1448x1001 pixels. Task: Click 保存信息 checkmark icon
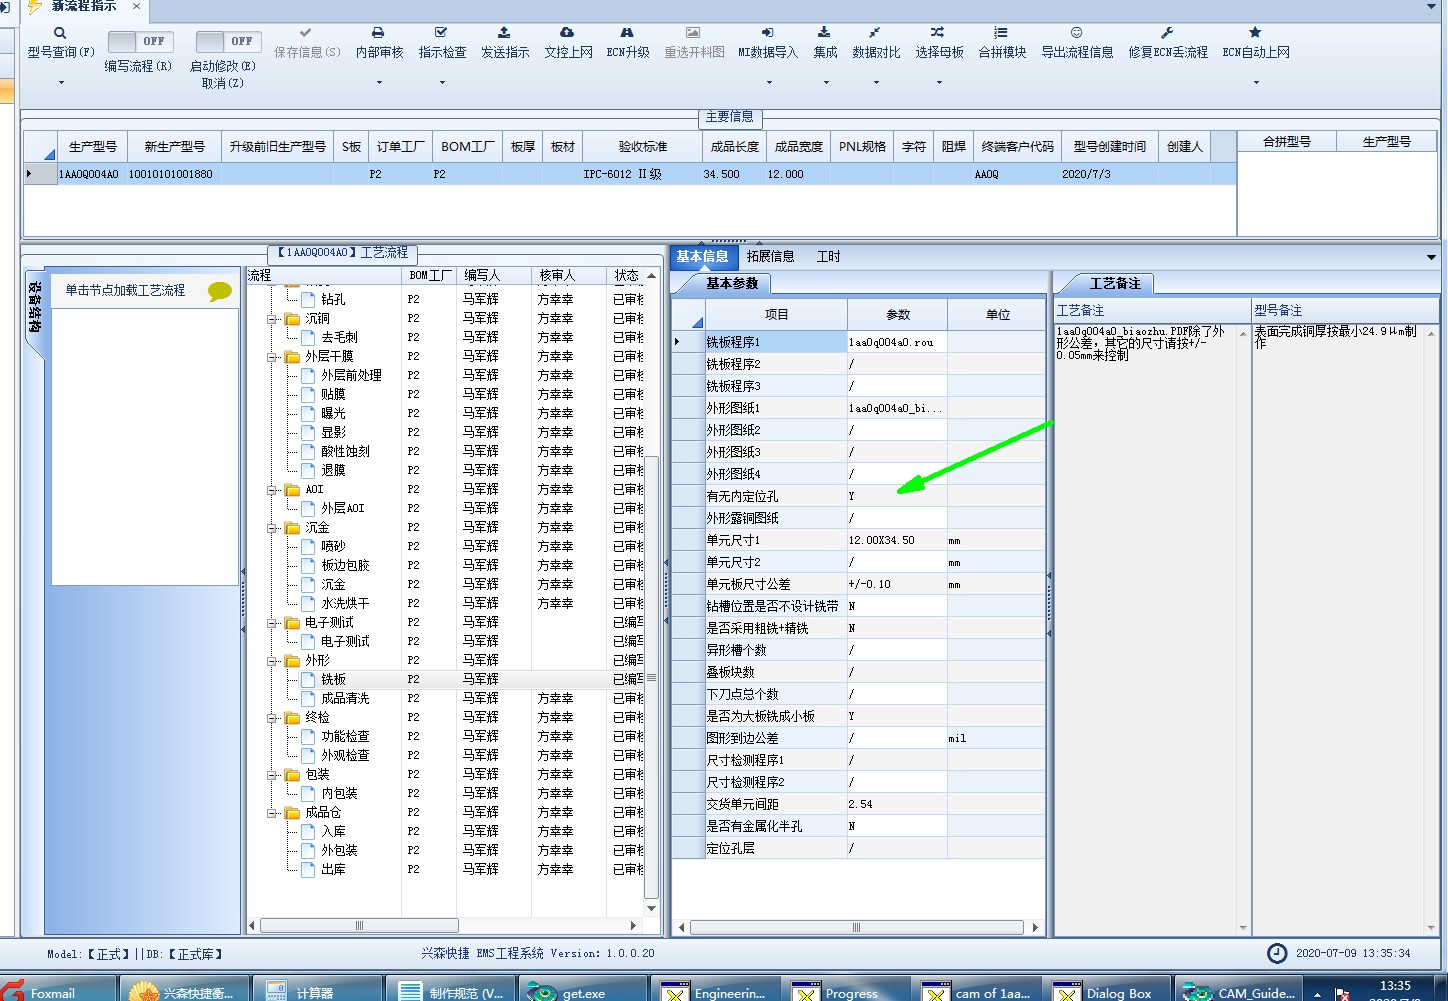[306, 33]
